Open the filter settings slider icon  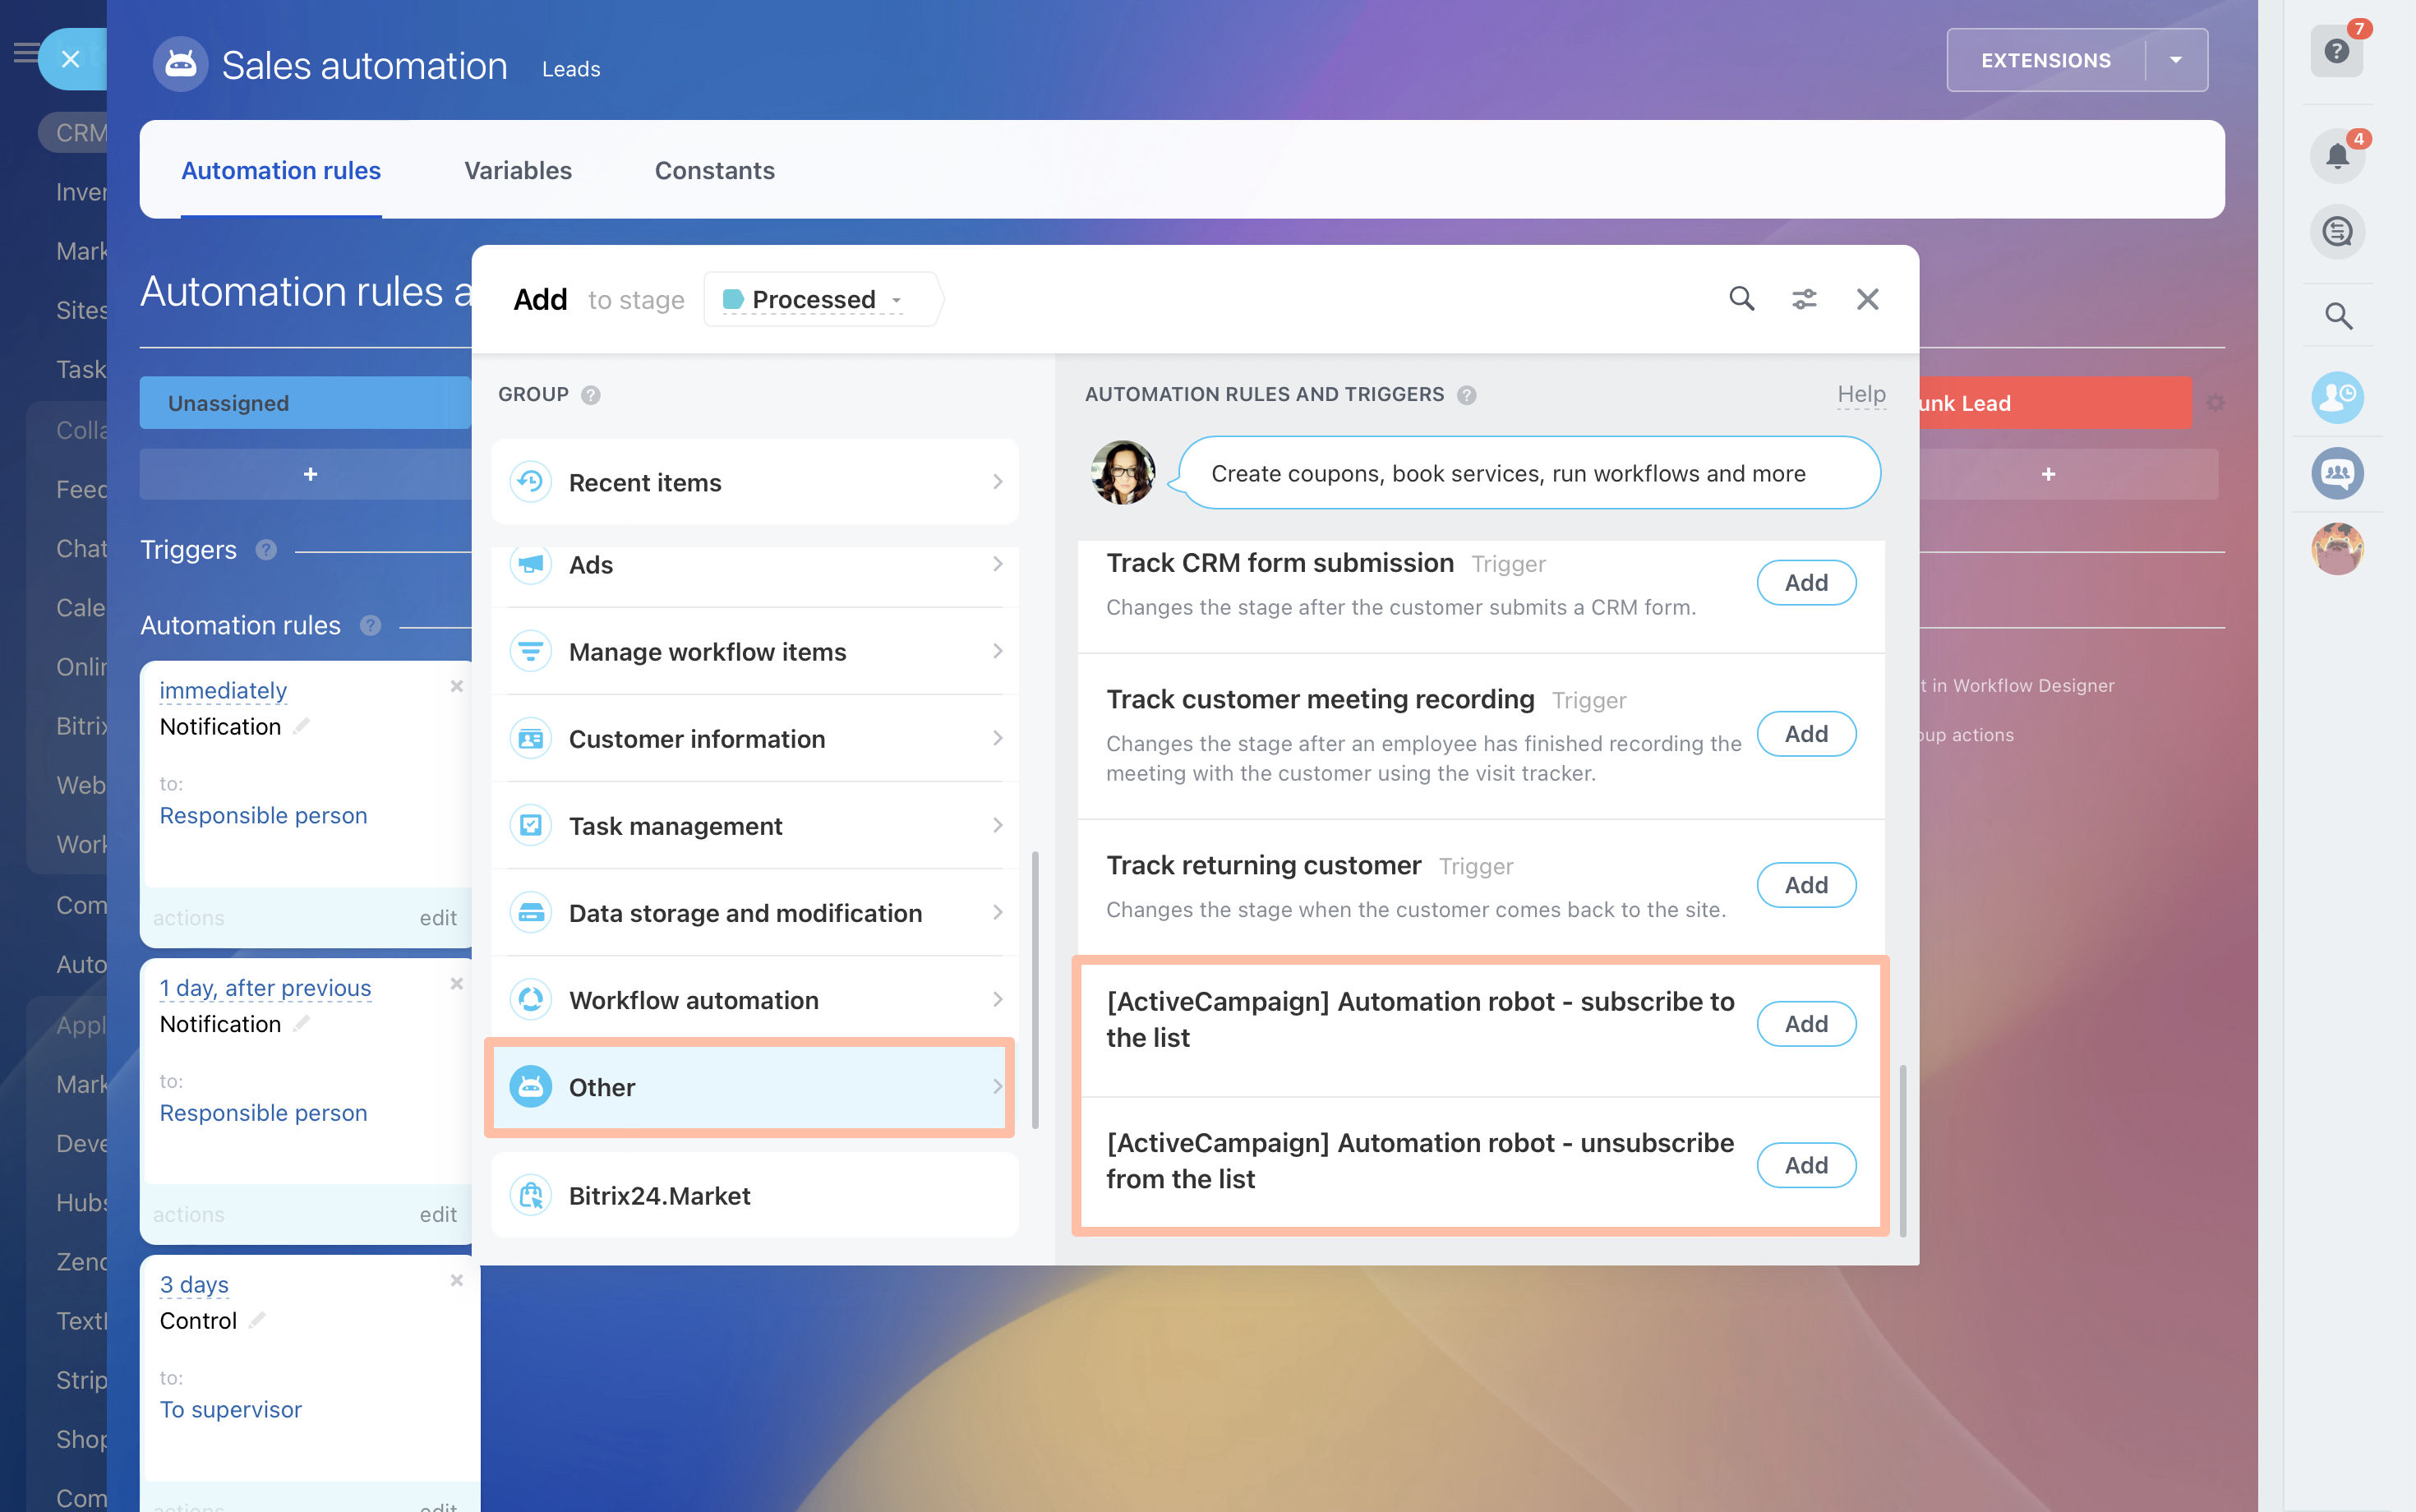[1803, 299]
